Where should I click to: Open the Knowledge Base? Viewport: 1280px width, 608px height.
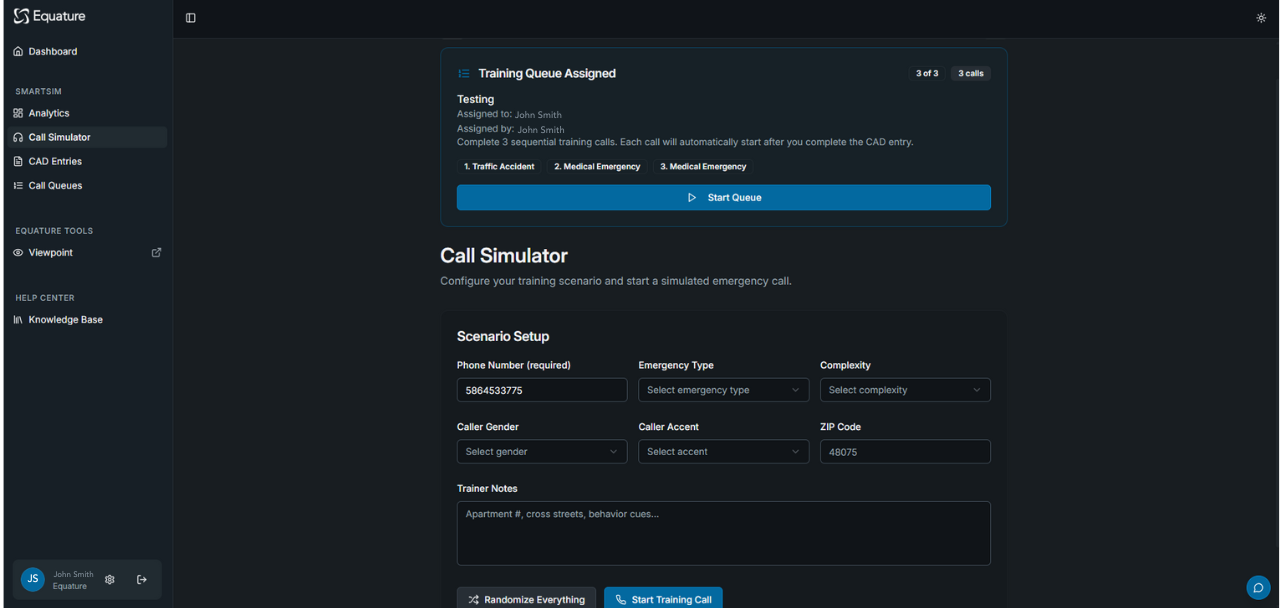pos(65,320)
